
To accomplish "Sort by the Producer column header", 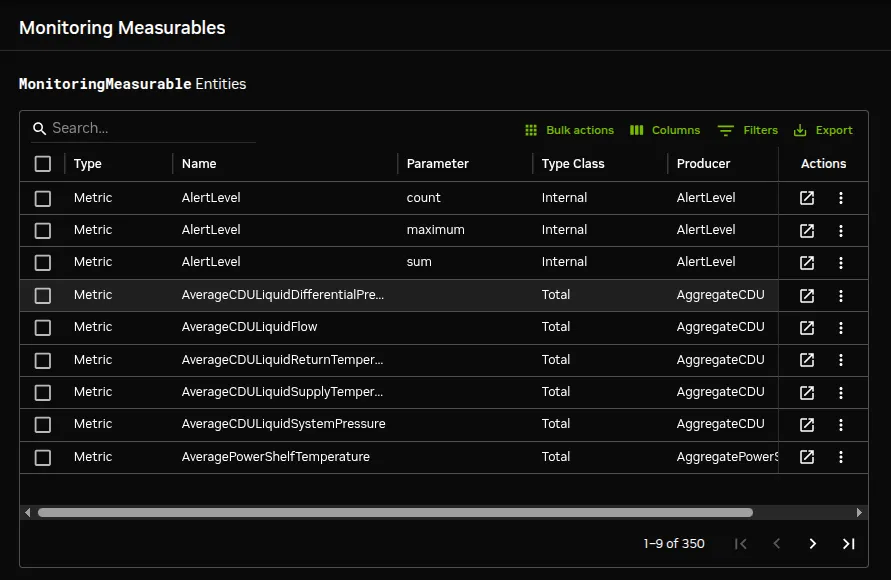I will 703,164.
